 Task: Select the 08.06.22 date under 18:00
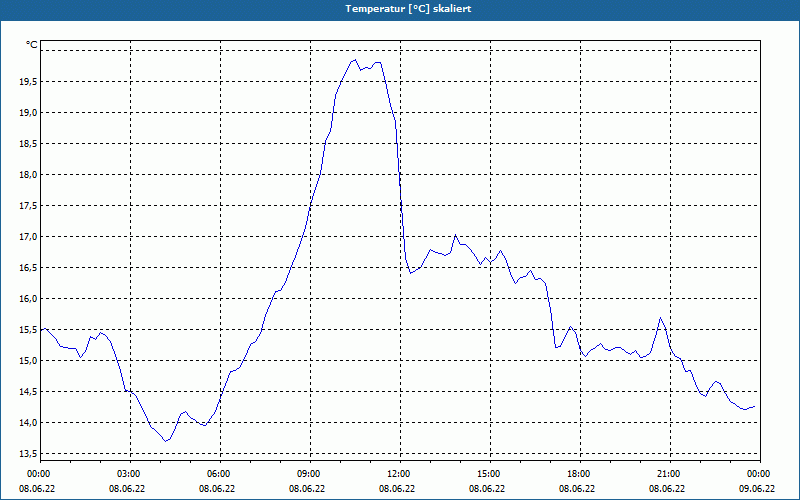click(x=577, y=488)
